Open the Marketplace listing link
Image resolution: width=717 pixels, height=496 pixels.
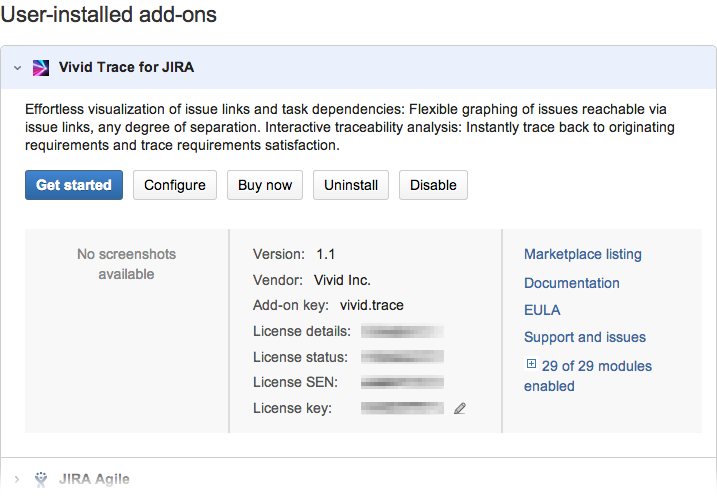pos(583,254)
